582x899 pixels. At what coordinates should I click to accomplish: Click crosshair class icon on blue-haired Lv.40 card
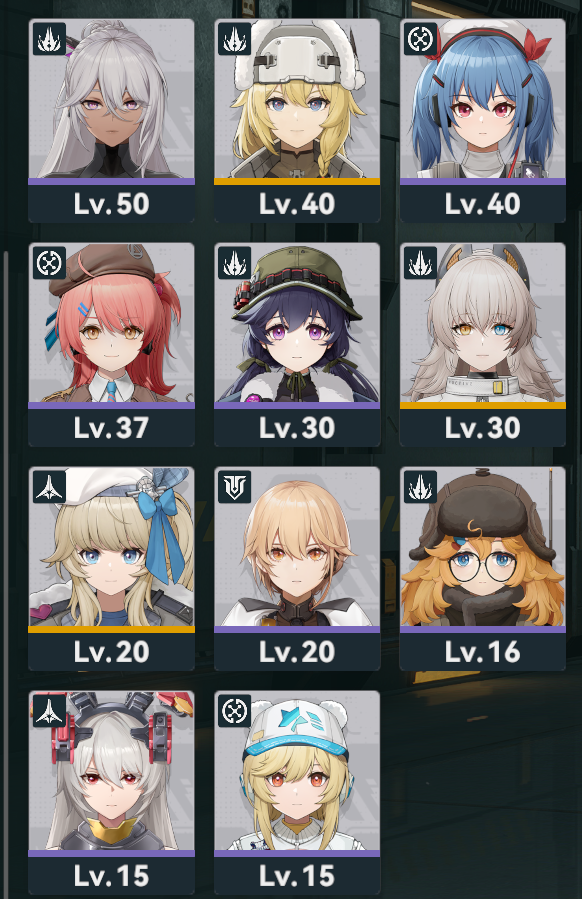pyautogui.click(x=420, y=39)
